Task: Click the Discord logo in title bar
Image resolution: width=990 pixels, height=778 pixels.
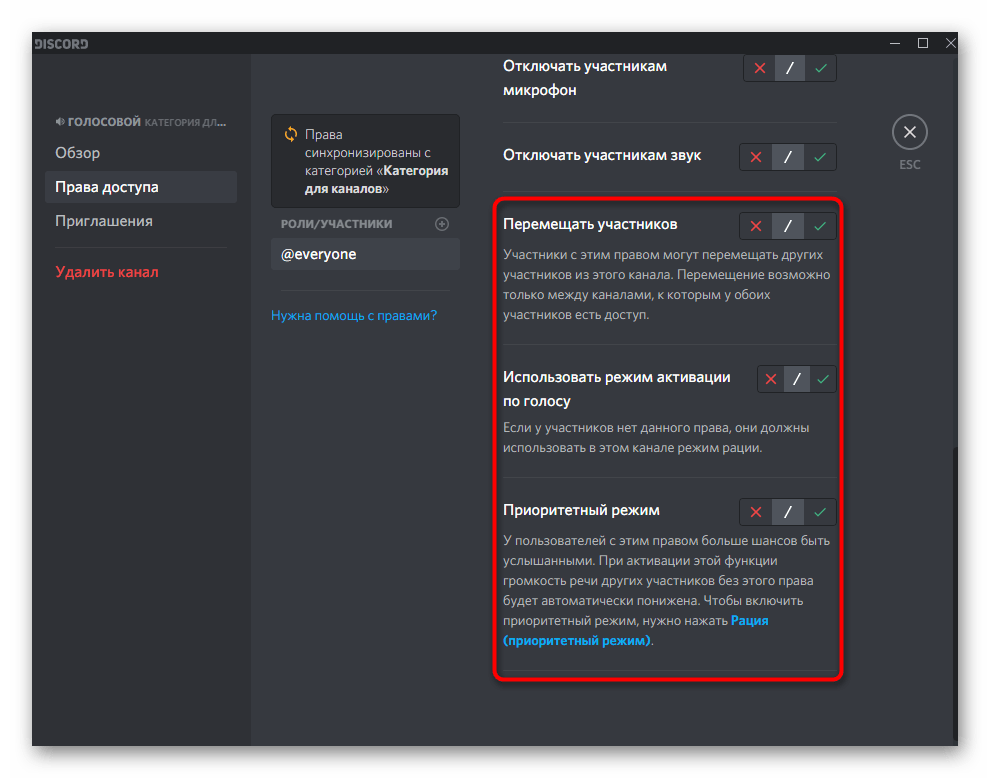Action: tap(61, 44)
